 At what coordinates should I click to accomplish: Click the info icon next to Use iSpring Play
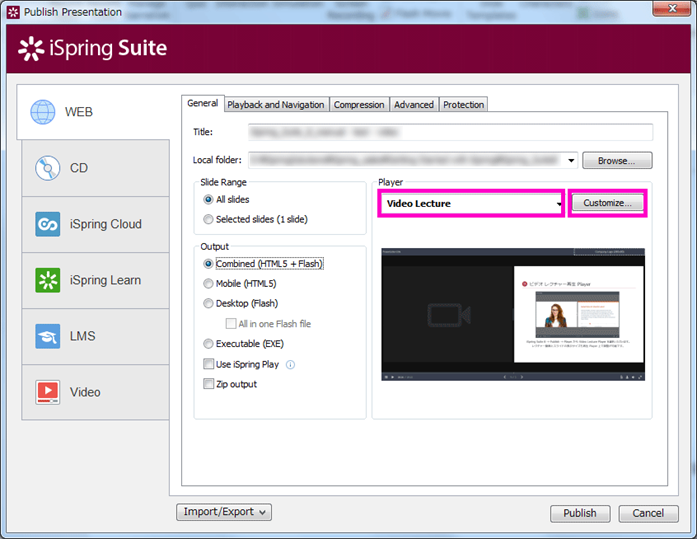tap(290, 365)
